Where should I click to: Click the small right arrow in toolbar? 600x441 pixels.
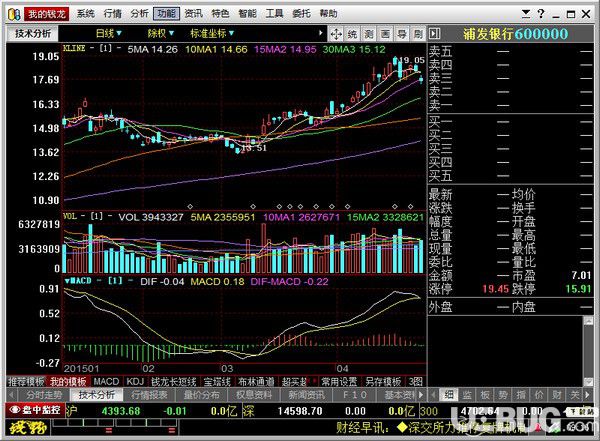(321, 33)
